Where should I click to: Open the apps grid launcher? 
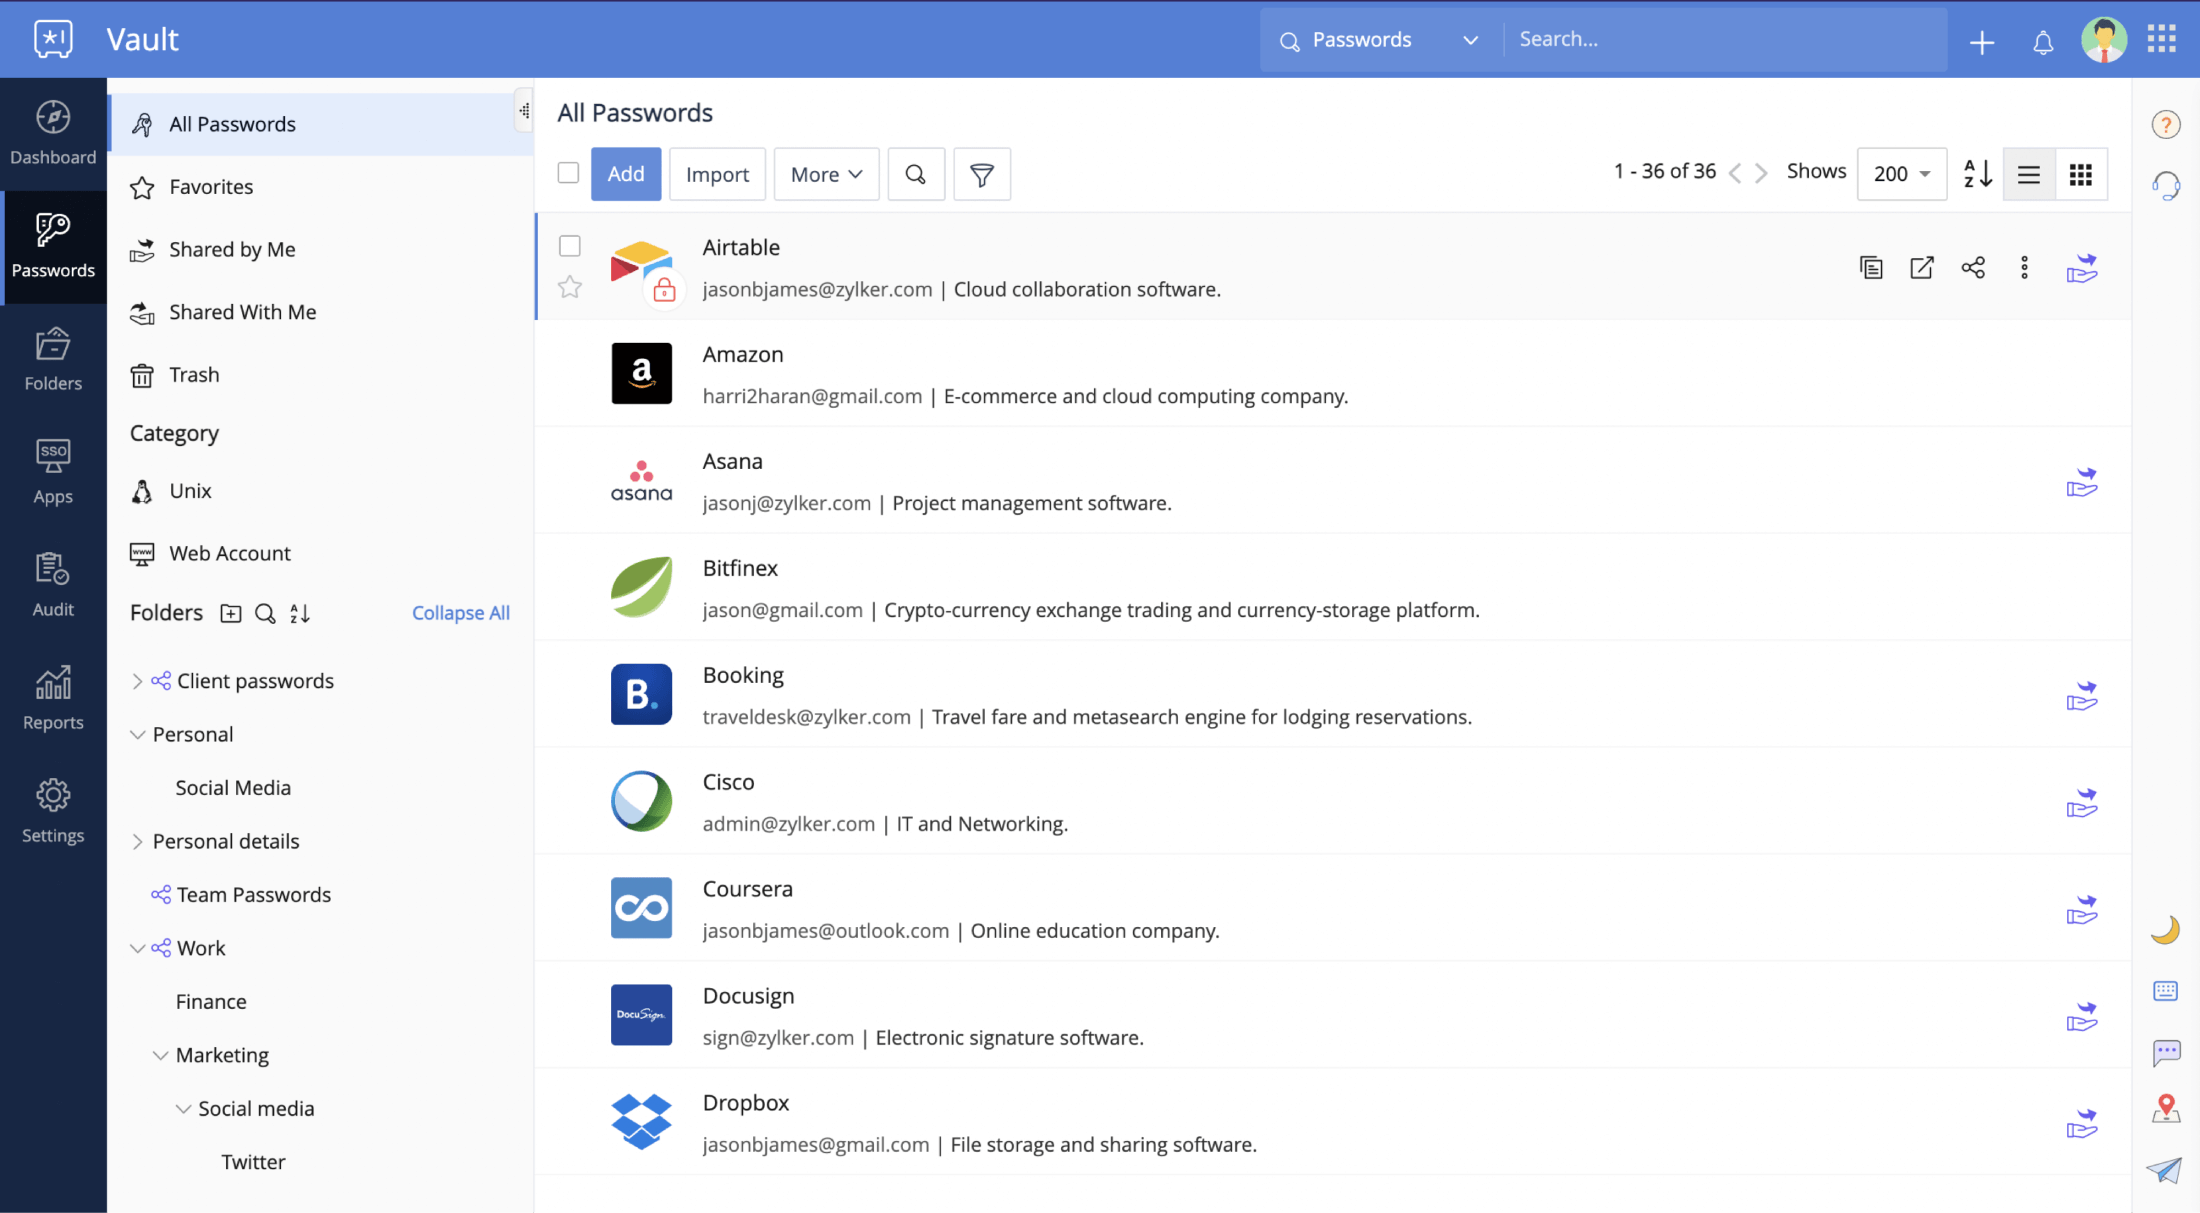[x=2161, y=39]
